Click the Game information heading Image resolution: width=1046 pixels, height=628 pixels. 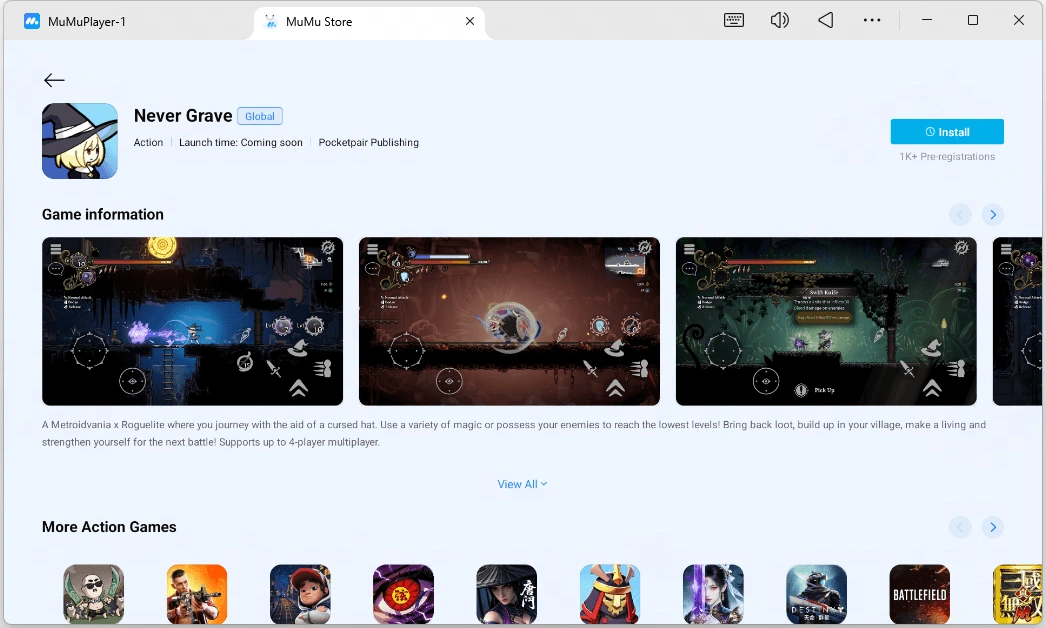tap(103, 214)
